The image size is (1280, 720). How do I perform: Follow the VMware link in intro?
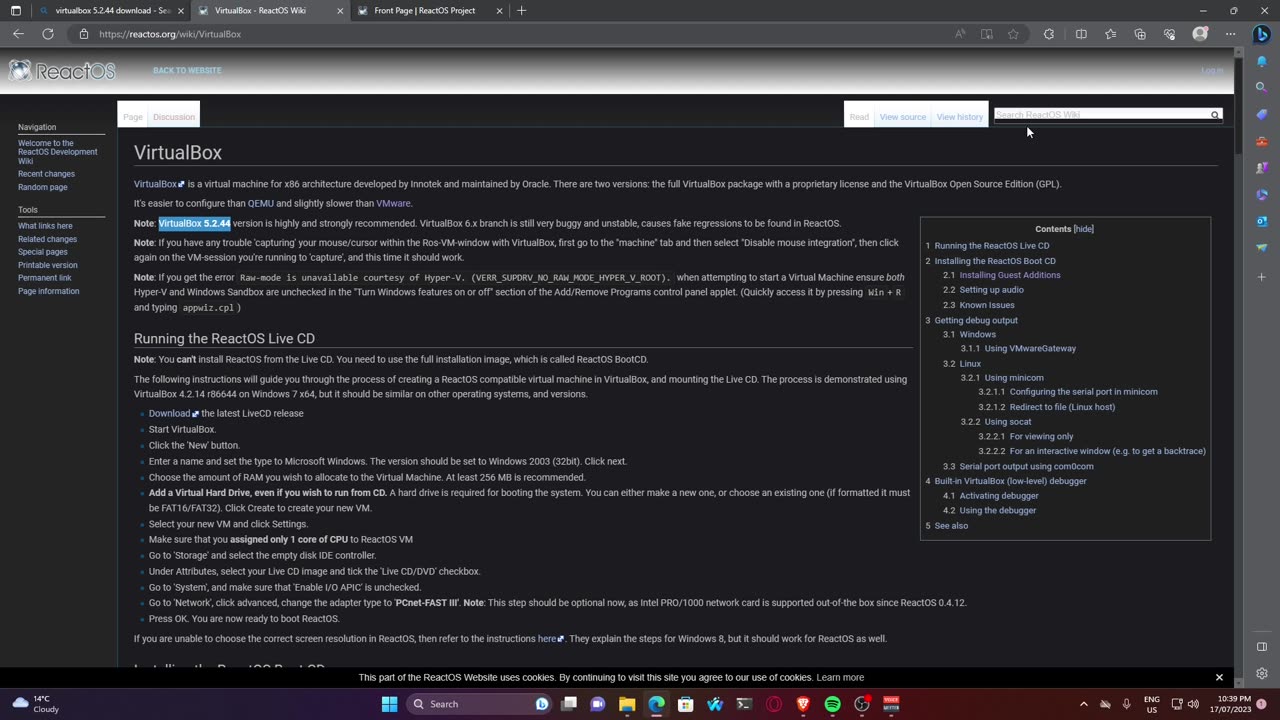click(393, 203)
